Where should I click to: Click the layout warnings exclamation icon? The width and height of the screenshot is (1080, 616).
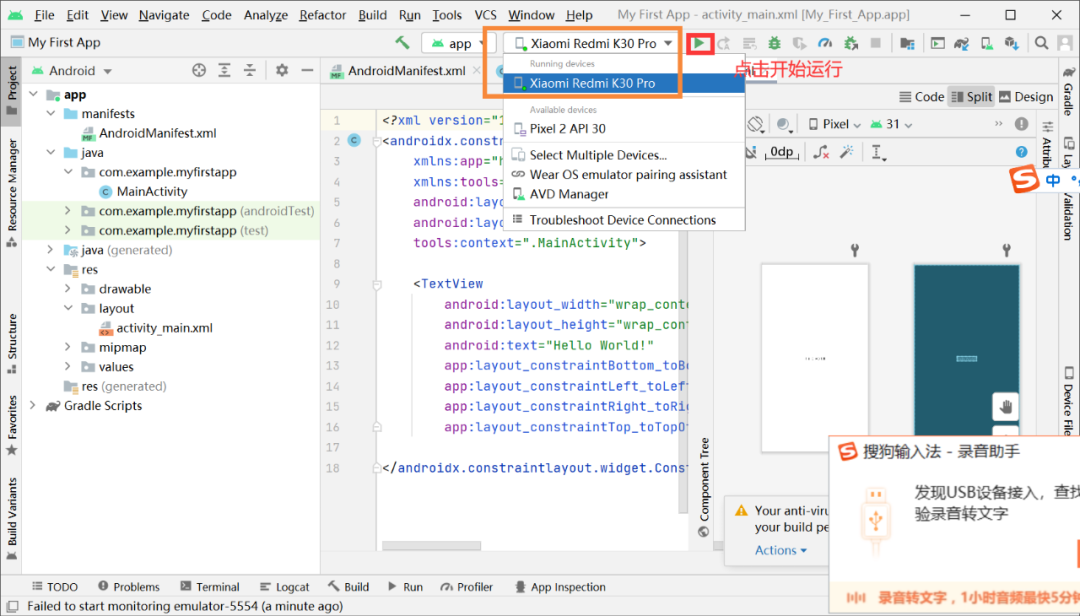(1021, 124)
